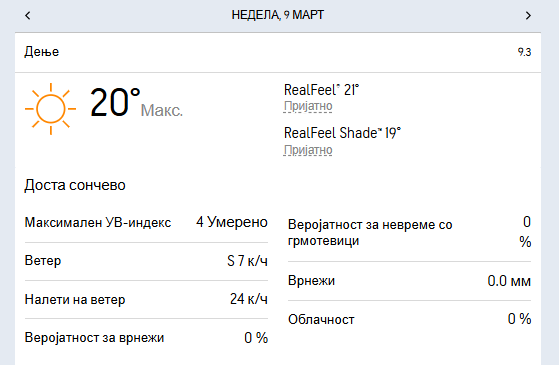Image resolution: width=559 pixels, height=365 pixels.
Task: Click Веројатност за невреме со грмотевици row
Action: [409, 232]
